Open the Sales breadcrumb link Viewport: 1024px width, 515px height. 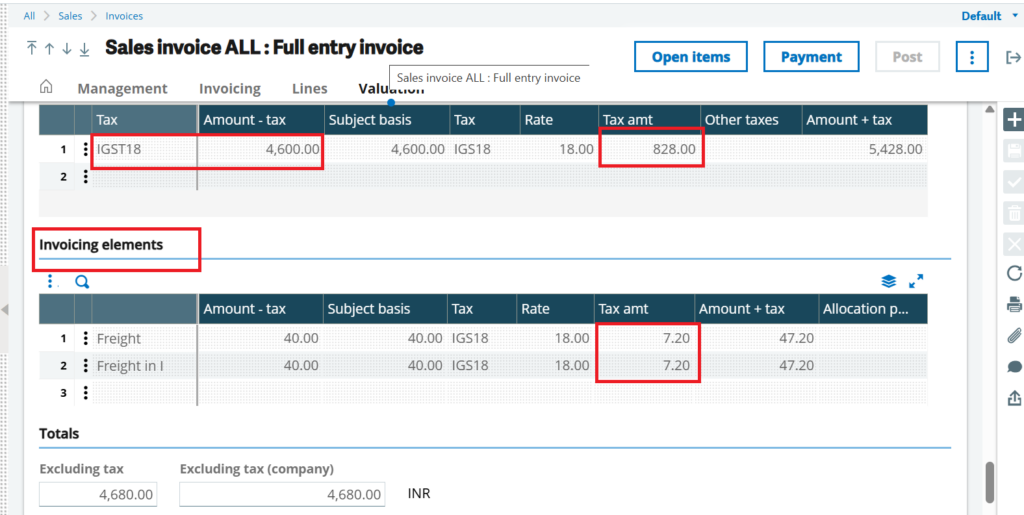click(71, 16)
